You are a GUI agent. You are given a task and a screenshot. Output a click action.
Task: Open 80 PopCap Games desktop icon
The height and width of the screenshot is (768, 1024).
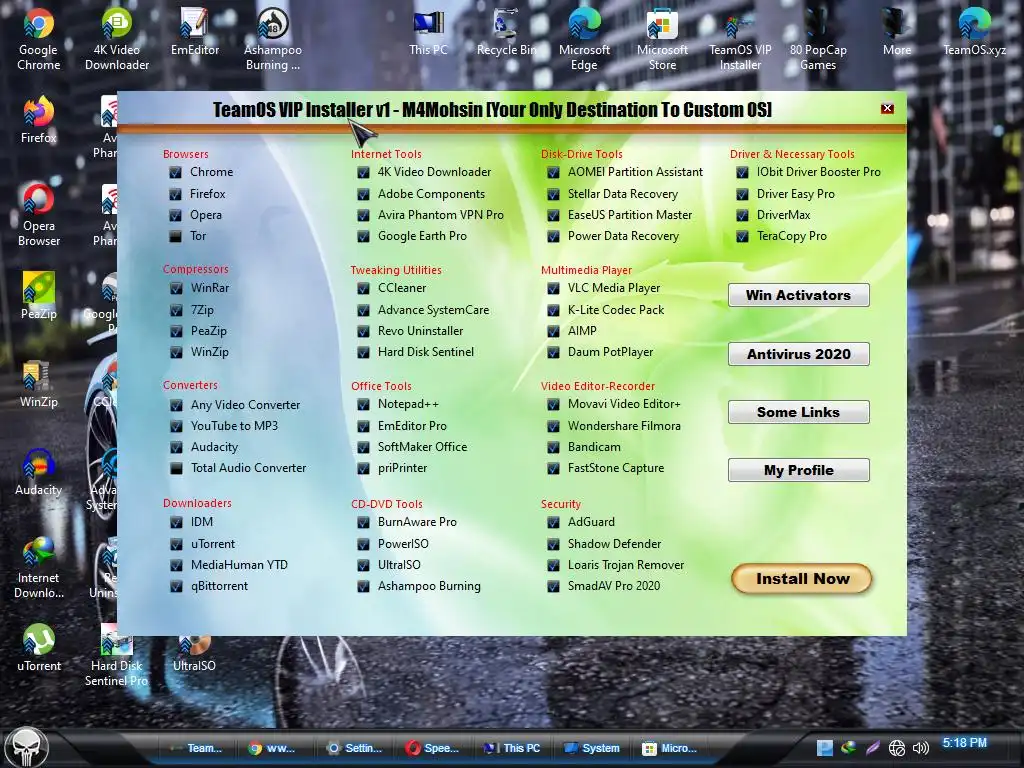coord(818,39)
